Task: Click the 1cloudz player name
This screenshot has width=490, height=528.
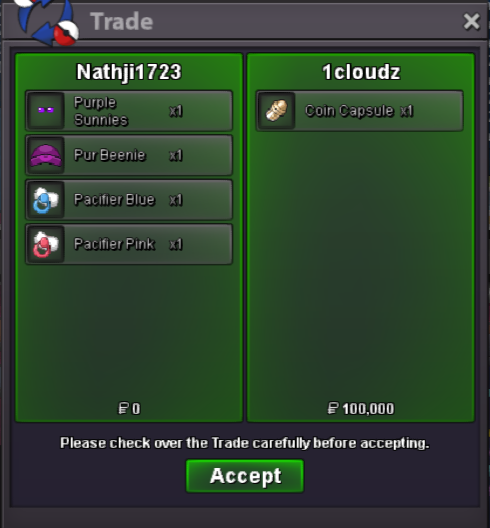Action: [361, 72]
